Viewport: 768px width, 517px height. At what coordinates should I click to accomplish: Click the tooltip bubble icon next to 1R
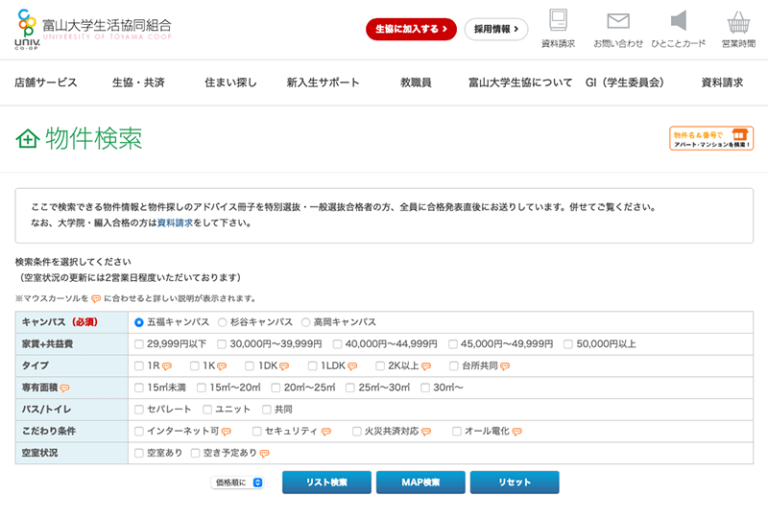167,366
